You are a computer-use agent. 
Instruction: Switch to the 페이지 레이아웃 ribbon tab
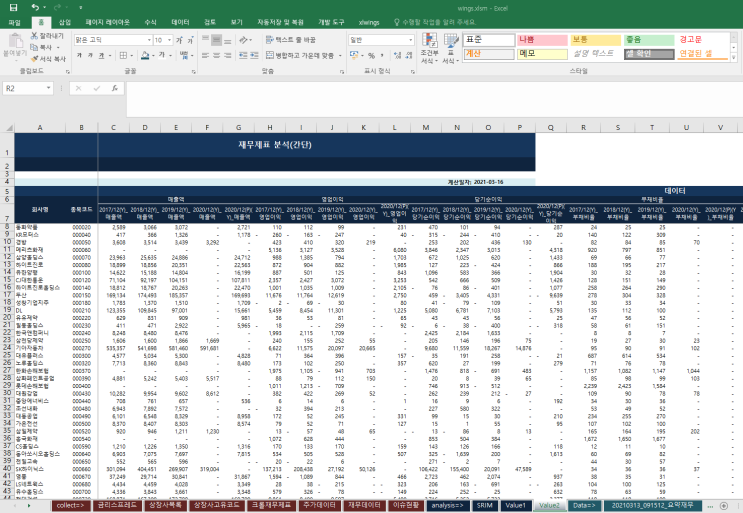coord(107,22)
